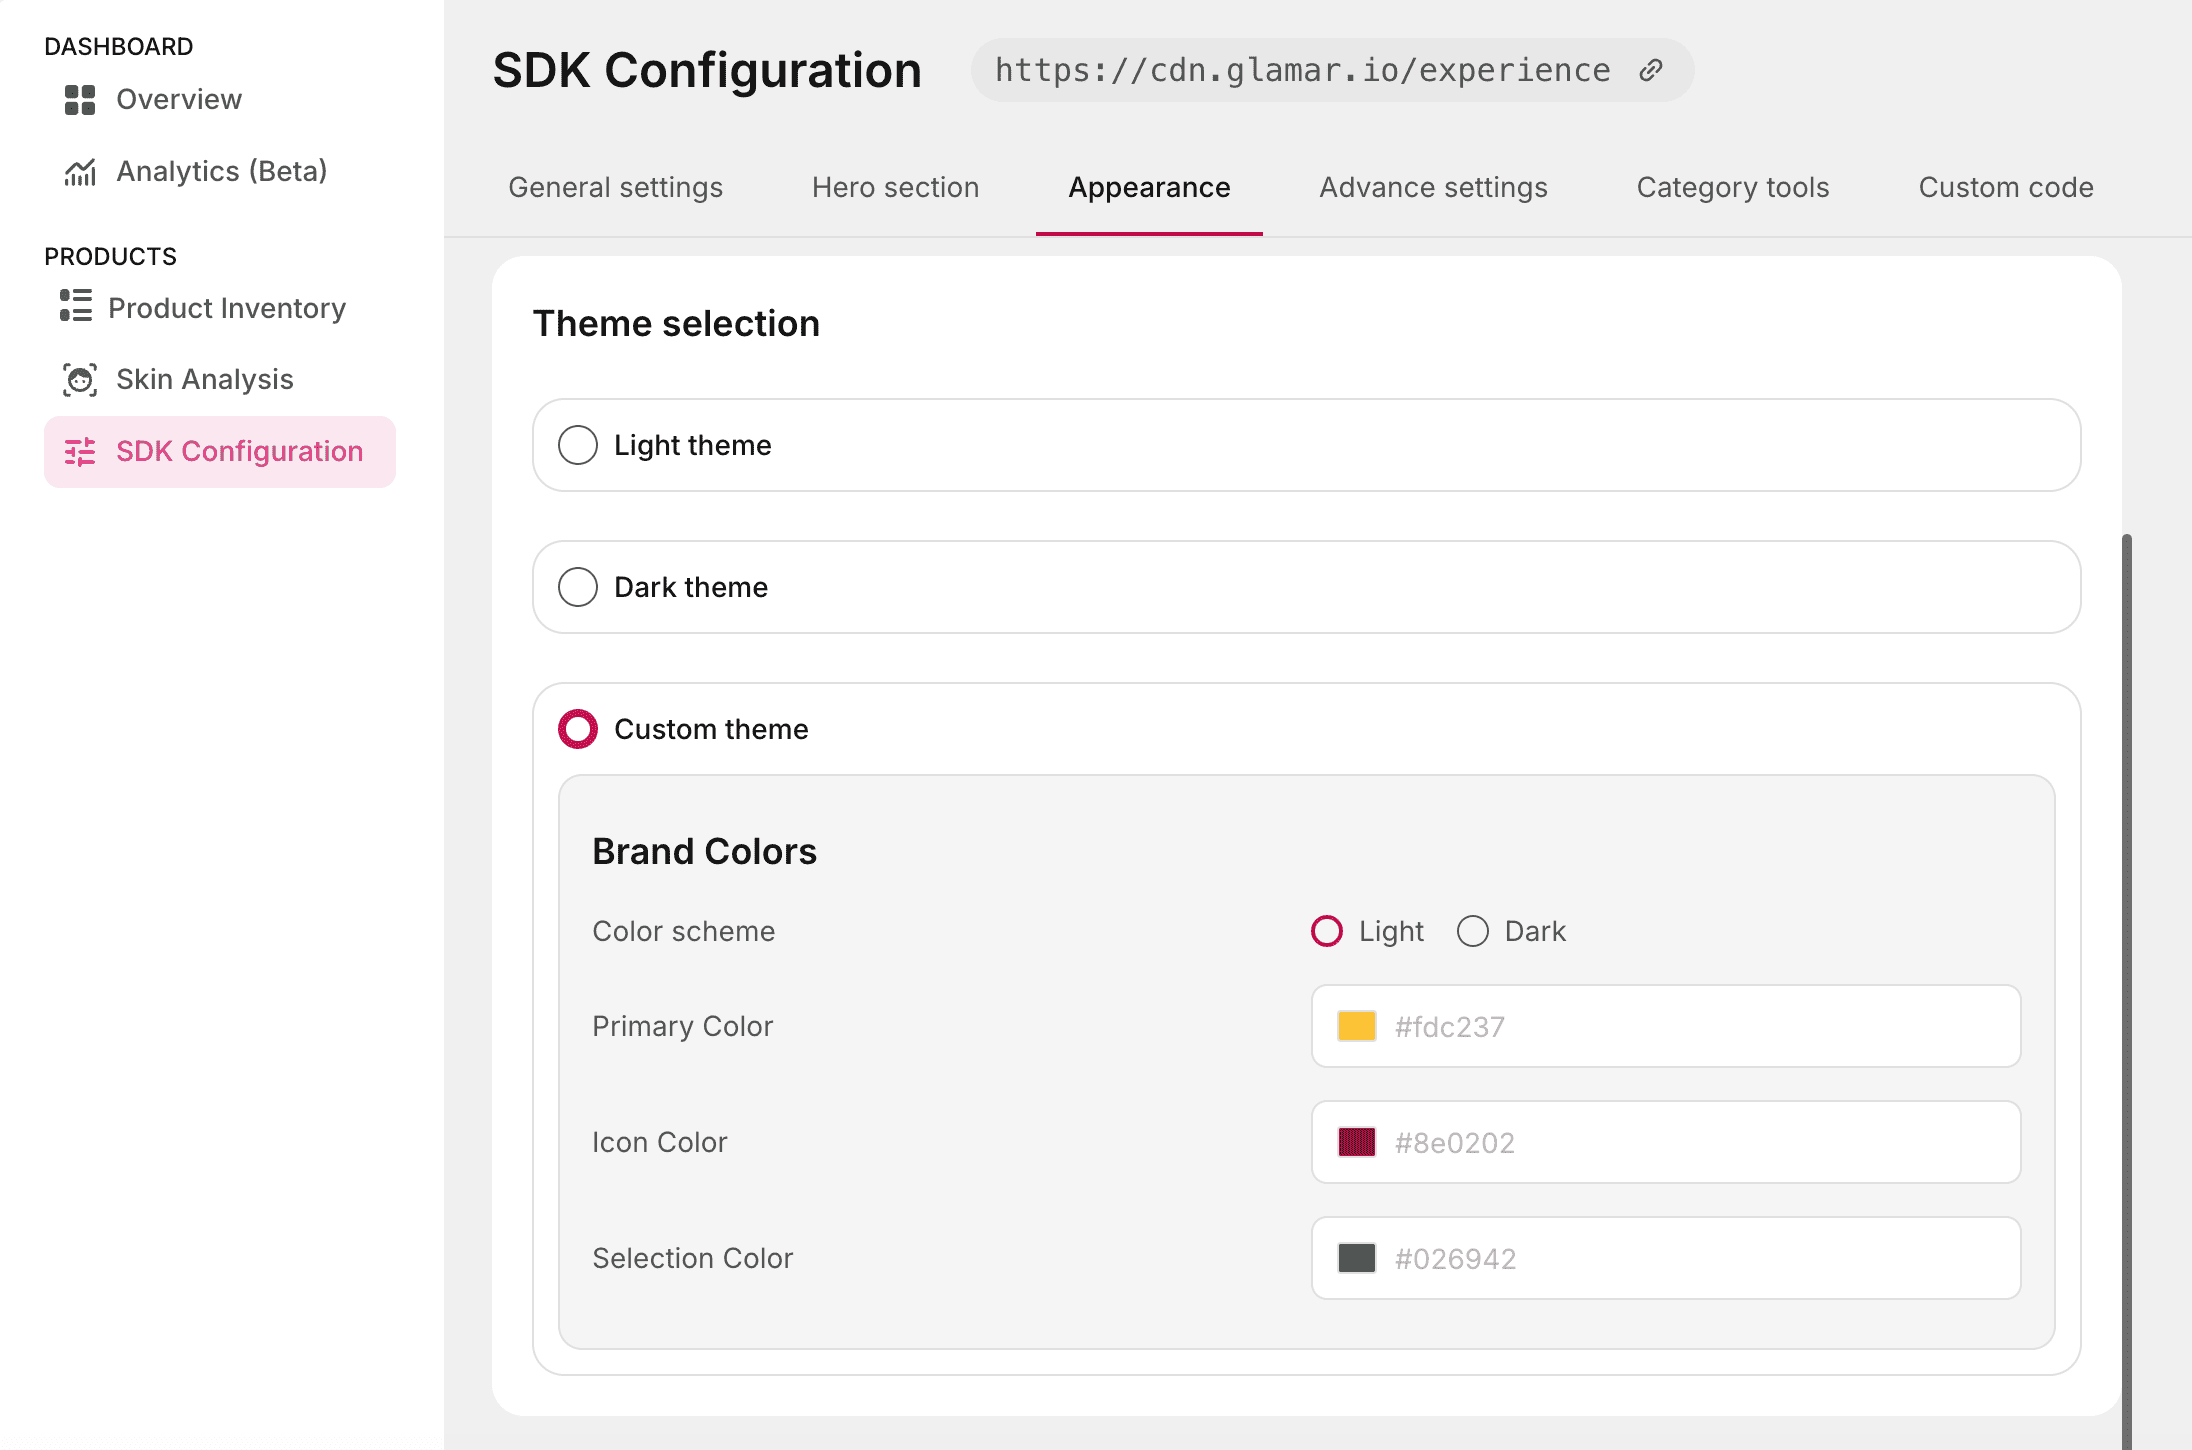Switch to the General settings tab
The width and height of the screenshot is (2192, 1450).
point(615,188)
